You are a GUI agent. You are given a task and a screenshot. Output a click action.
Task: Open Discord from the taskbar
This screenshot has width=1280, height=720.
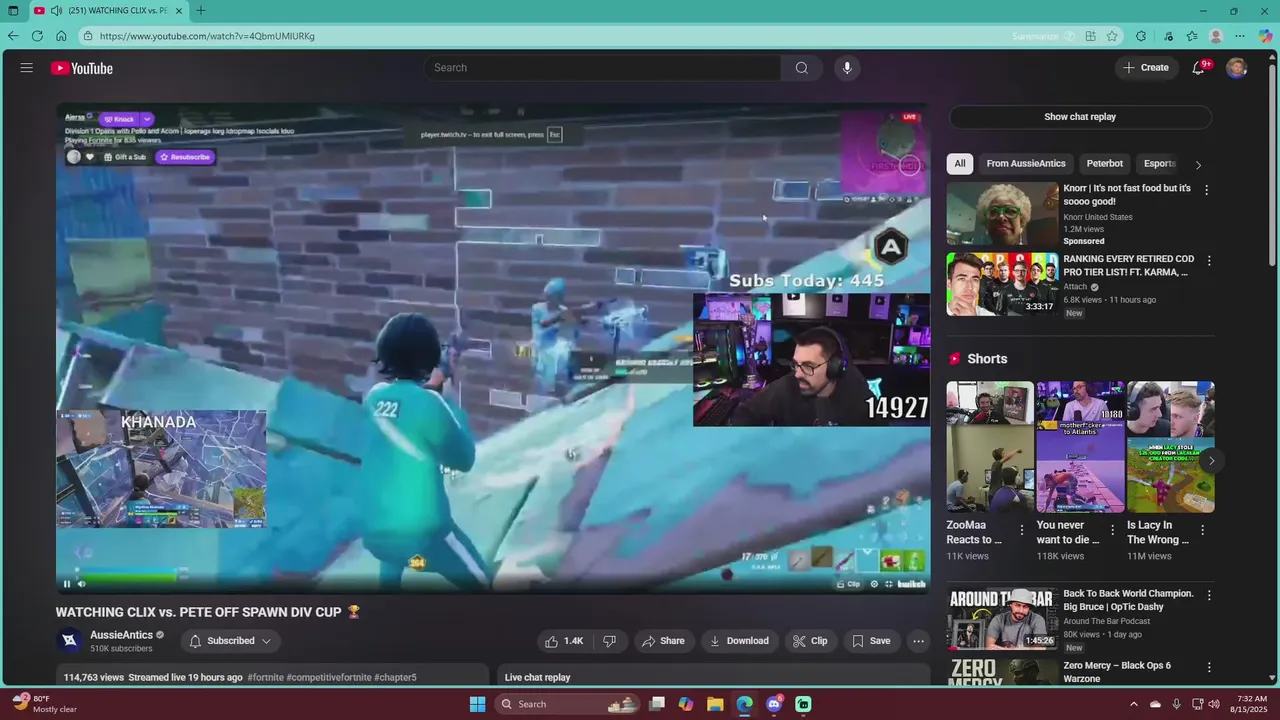pyautogui.click(x=774, y=704)
